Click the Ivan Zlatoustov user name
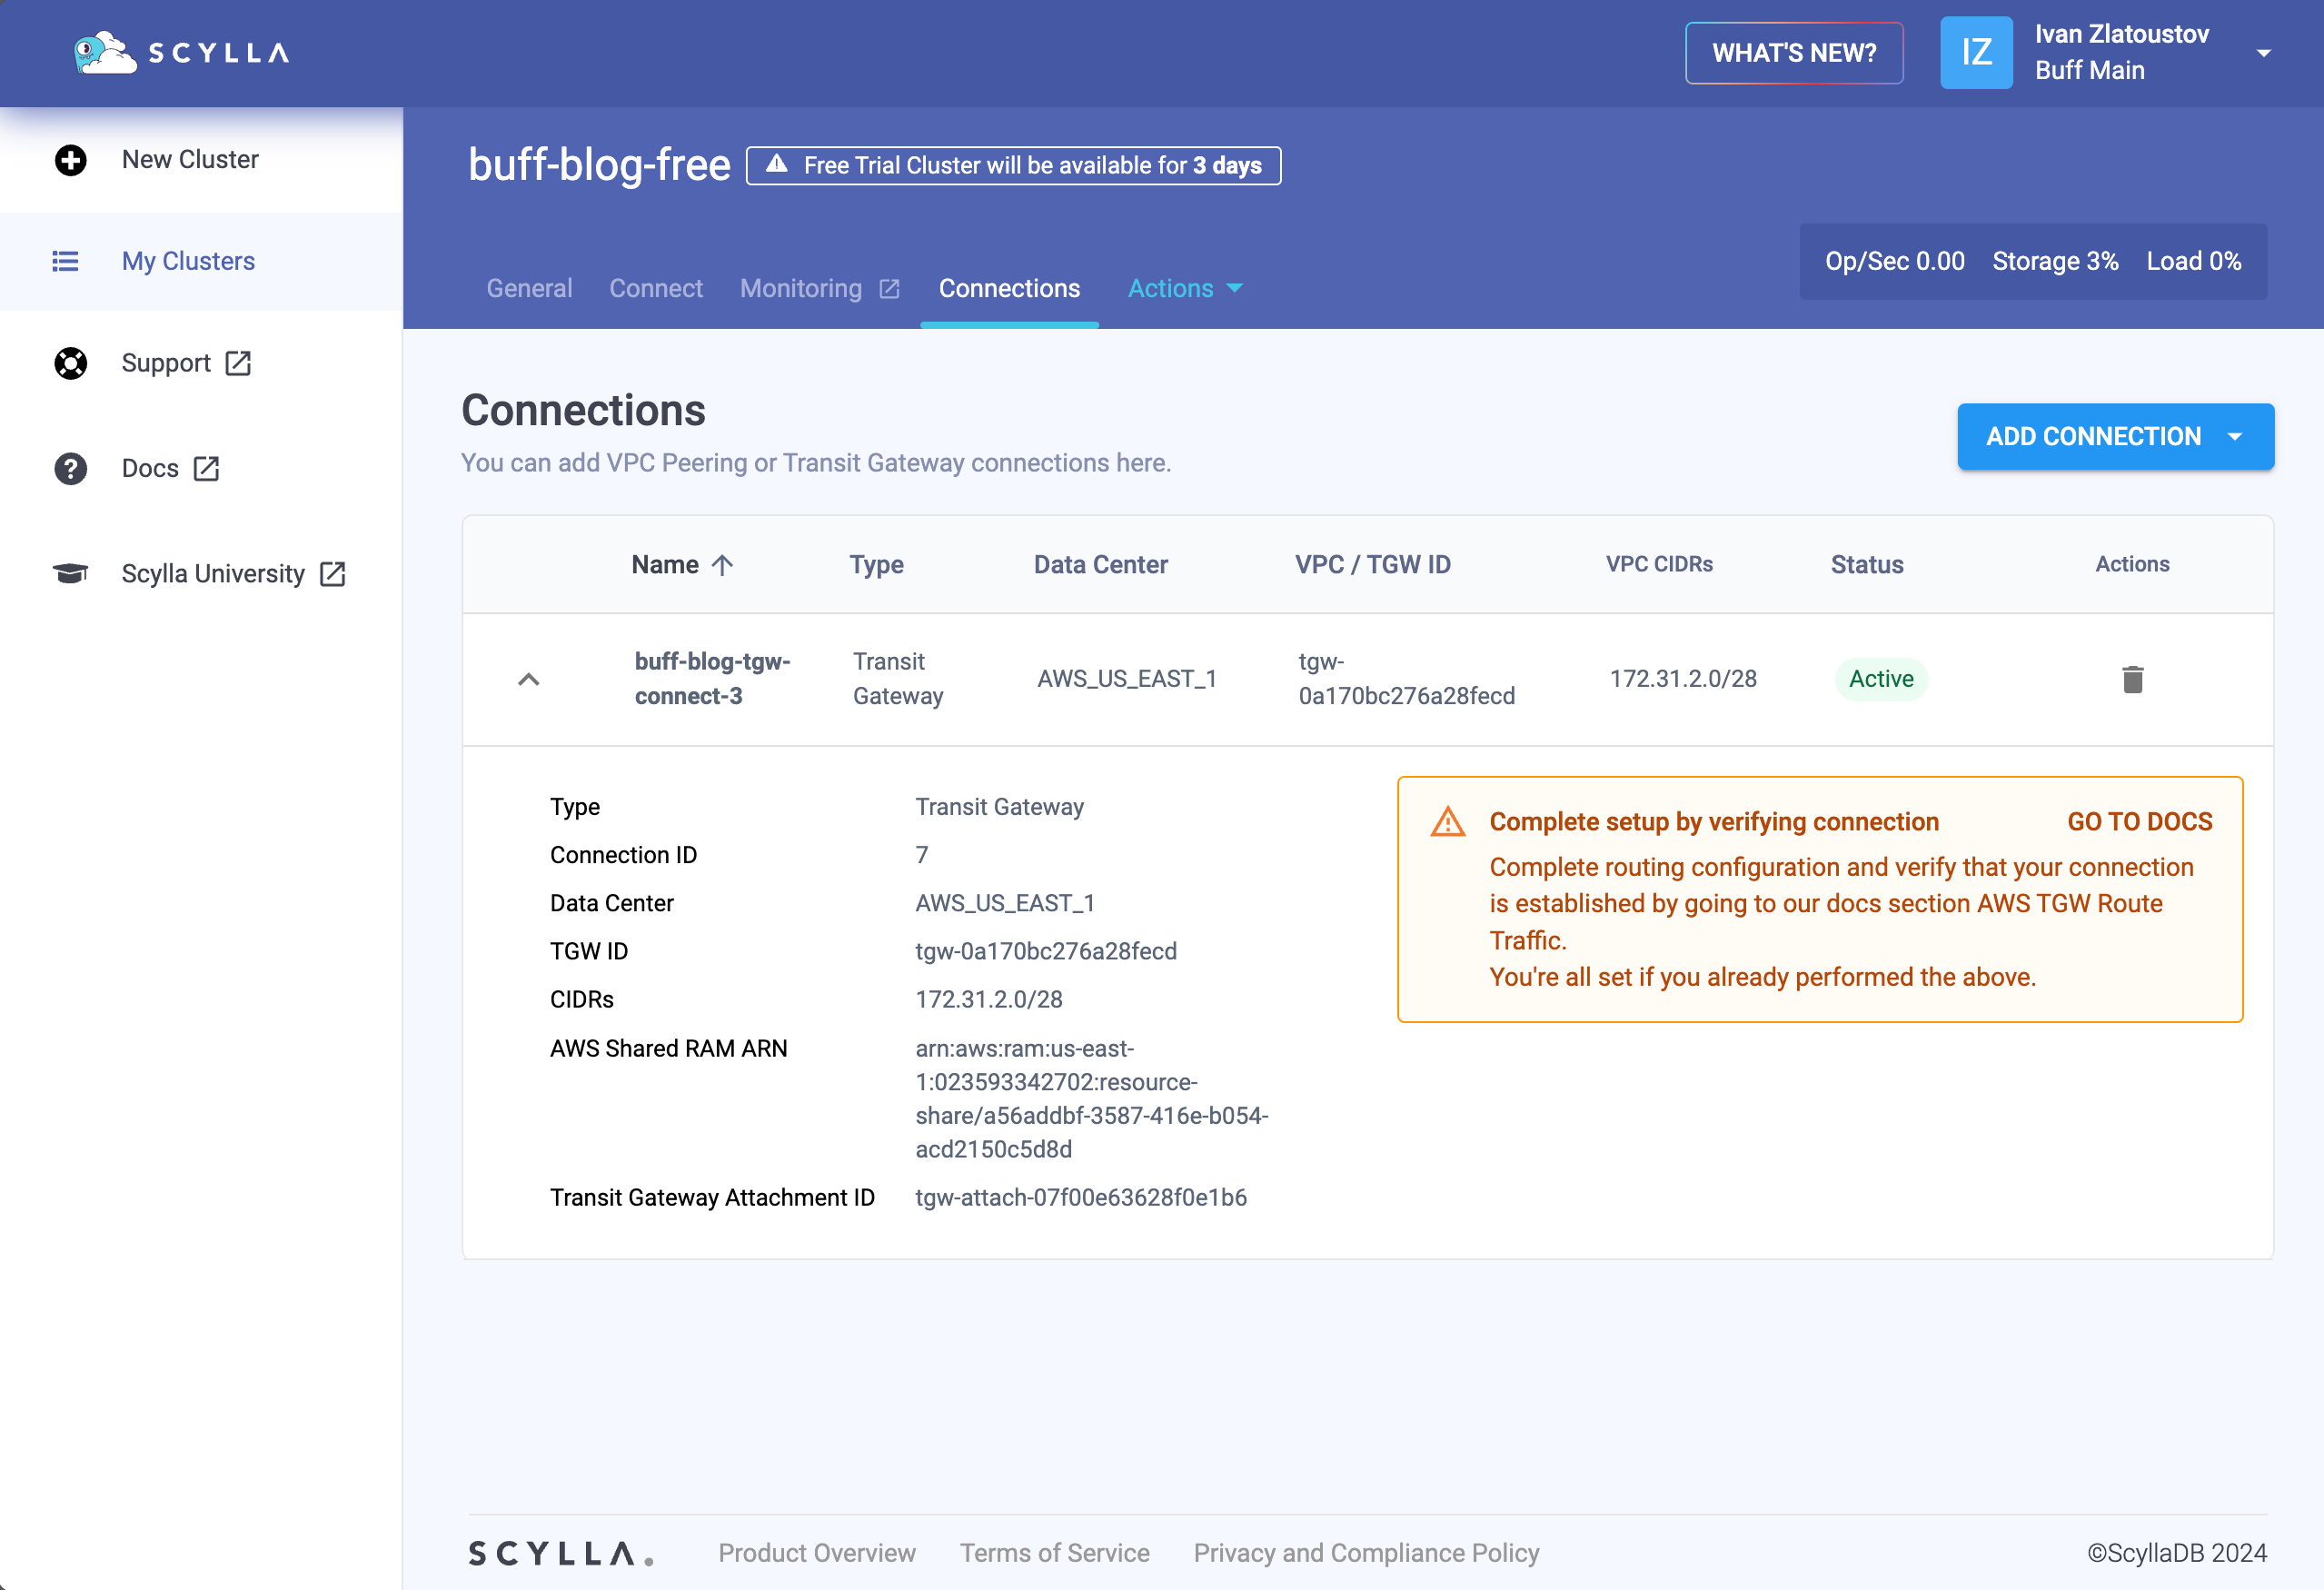 point(2121,34)
